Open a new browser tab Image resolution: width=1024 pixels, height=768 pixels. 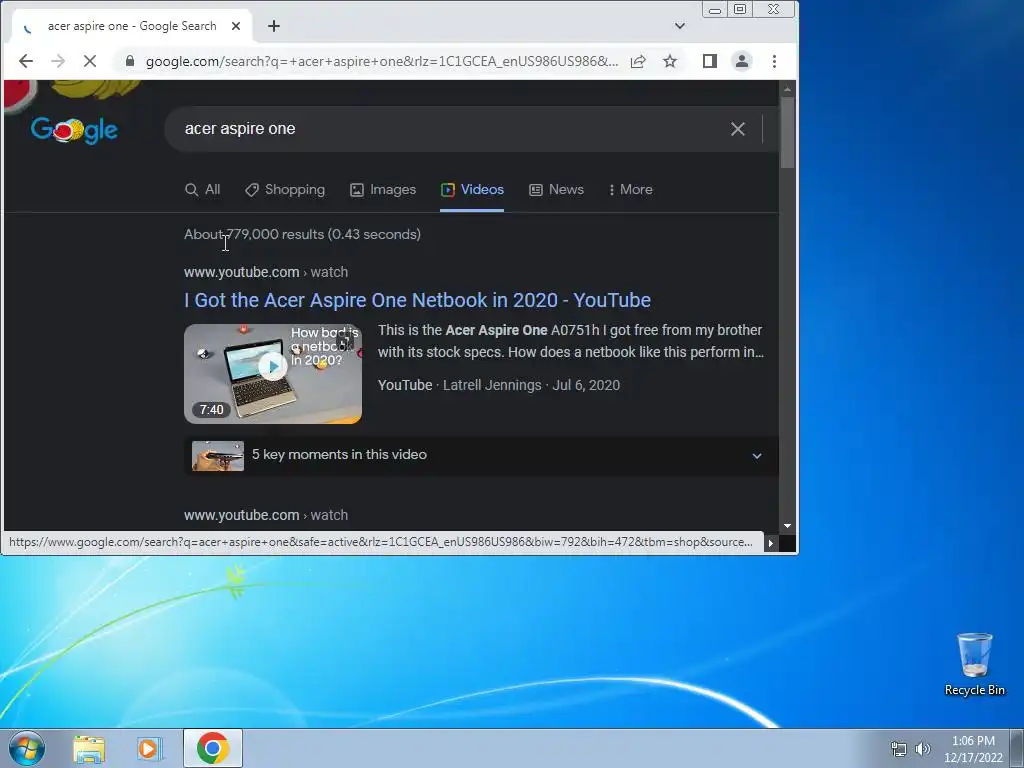tap(274, 26)
